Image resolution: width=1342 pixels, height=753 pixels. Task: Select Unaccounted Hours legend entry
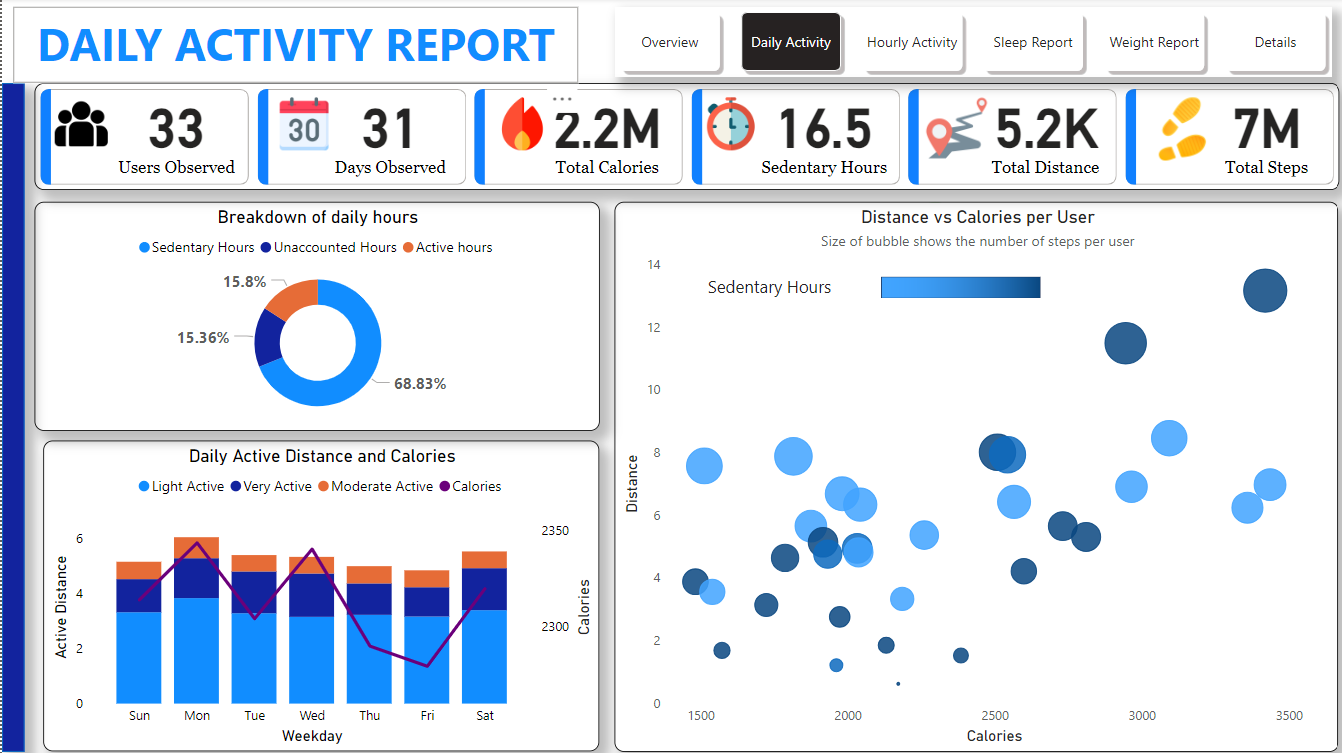328,247
